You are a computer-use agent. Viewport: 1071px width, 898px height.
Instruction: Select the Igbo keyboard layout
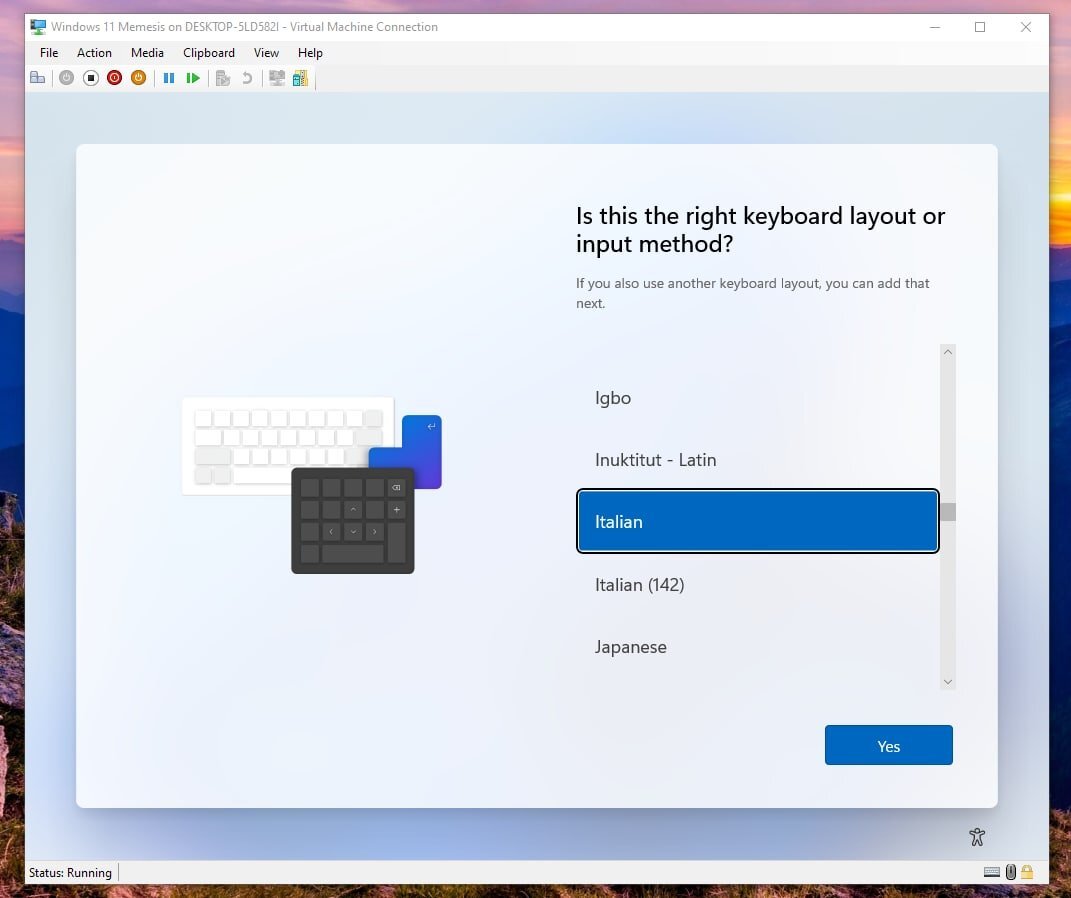click(x=757, y=397)
